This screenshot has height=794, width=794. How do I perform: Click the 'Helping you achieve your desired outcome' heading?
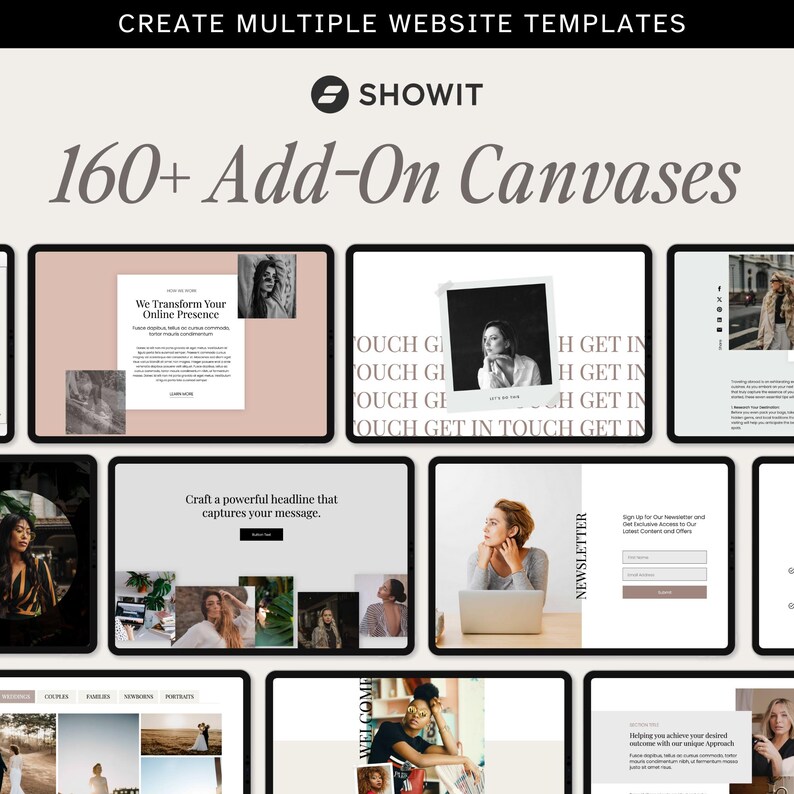(x=682, y=739)
